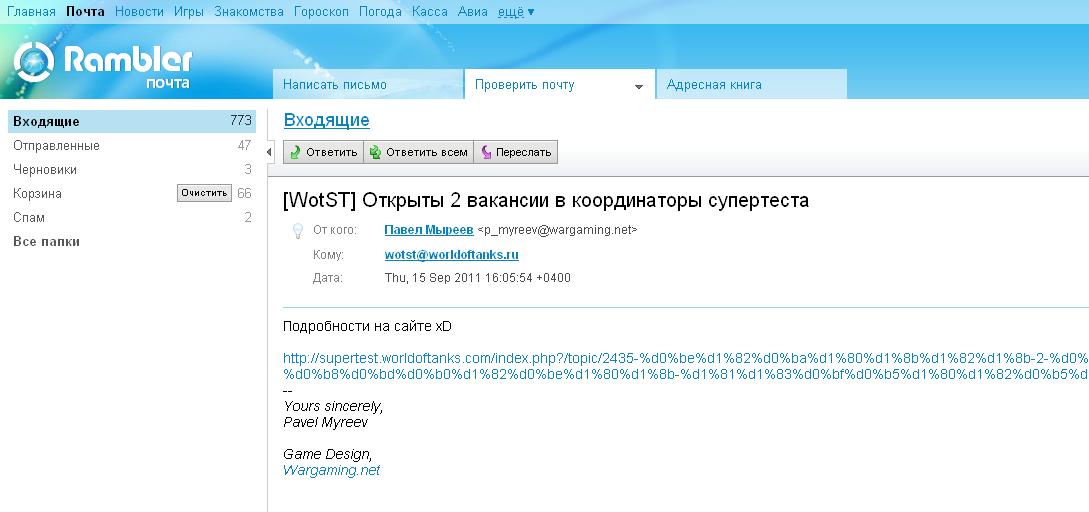Open Новости in top navigation
This screenshot has width=1089, height=512.
pos(140,12)
